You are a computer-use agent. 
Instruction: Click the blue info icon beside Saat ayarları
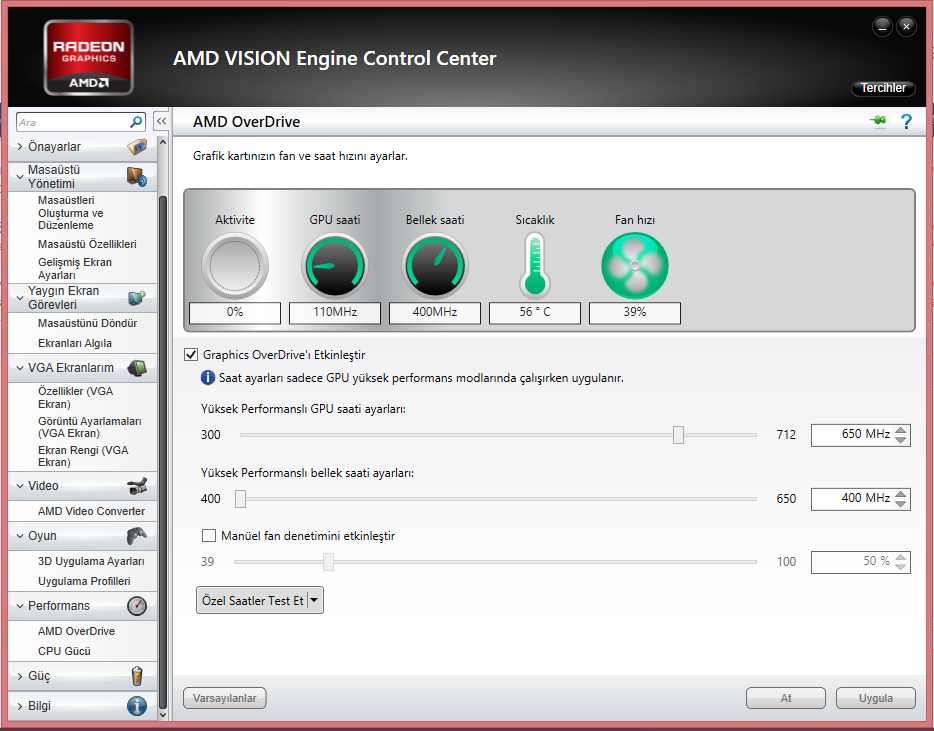pos(207,378)
